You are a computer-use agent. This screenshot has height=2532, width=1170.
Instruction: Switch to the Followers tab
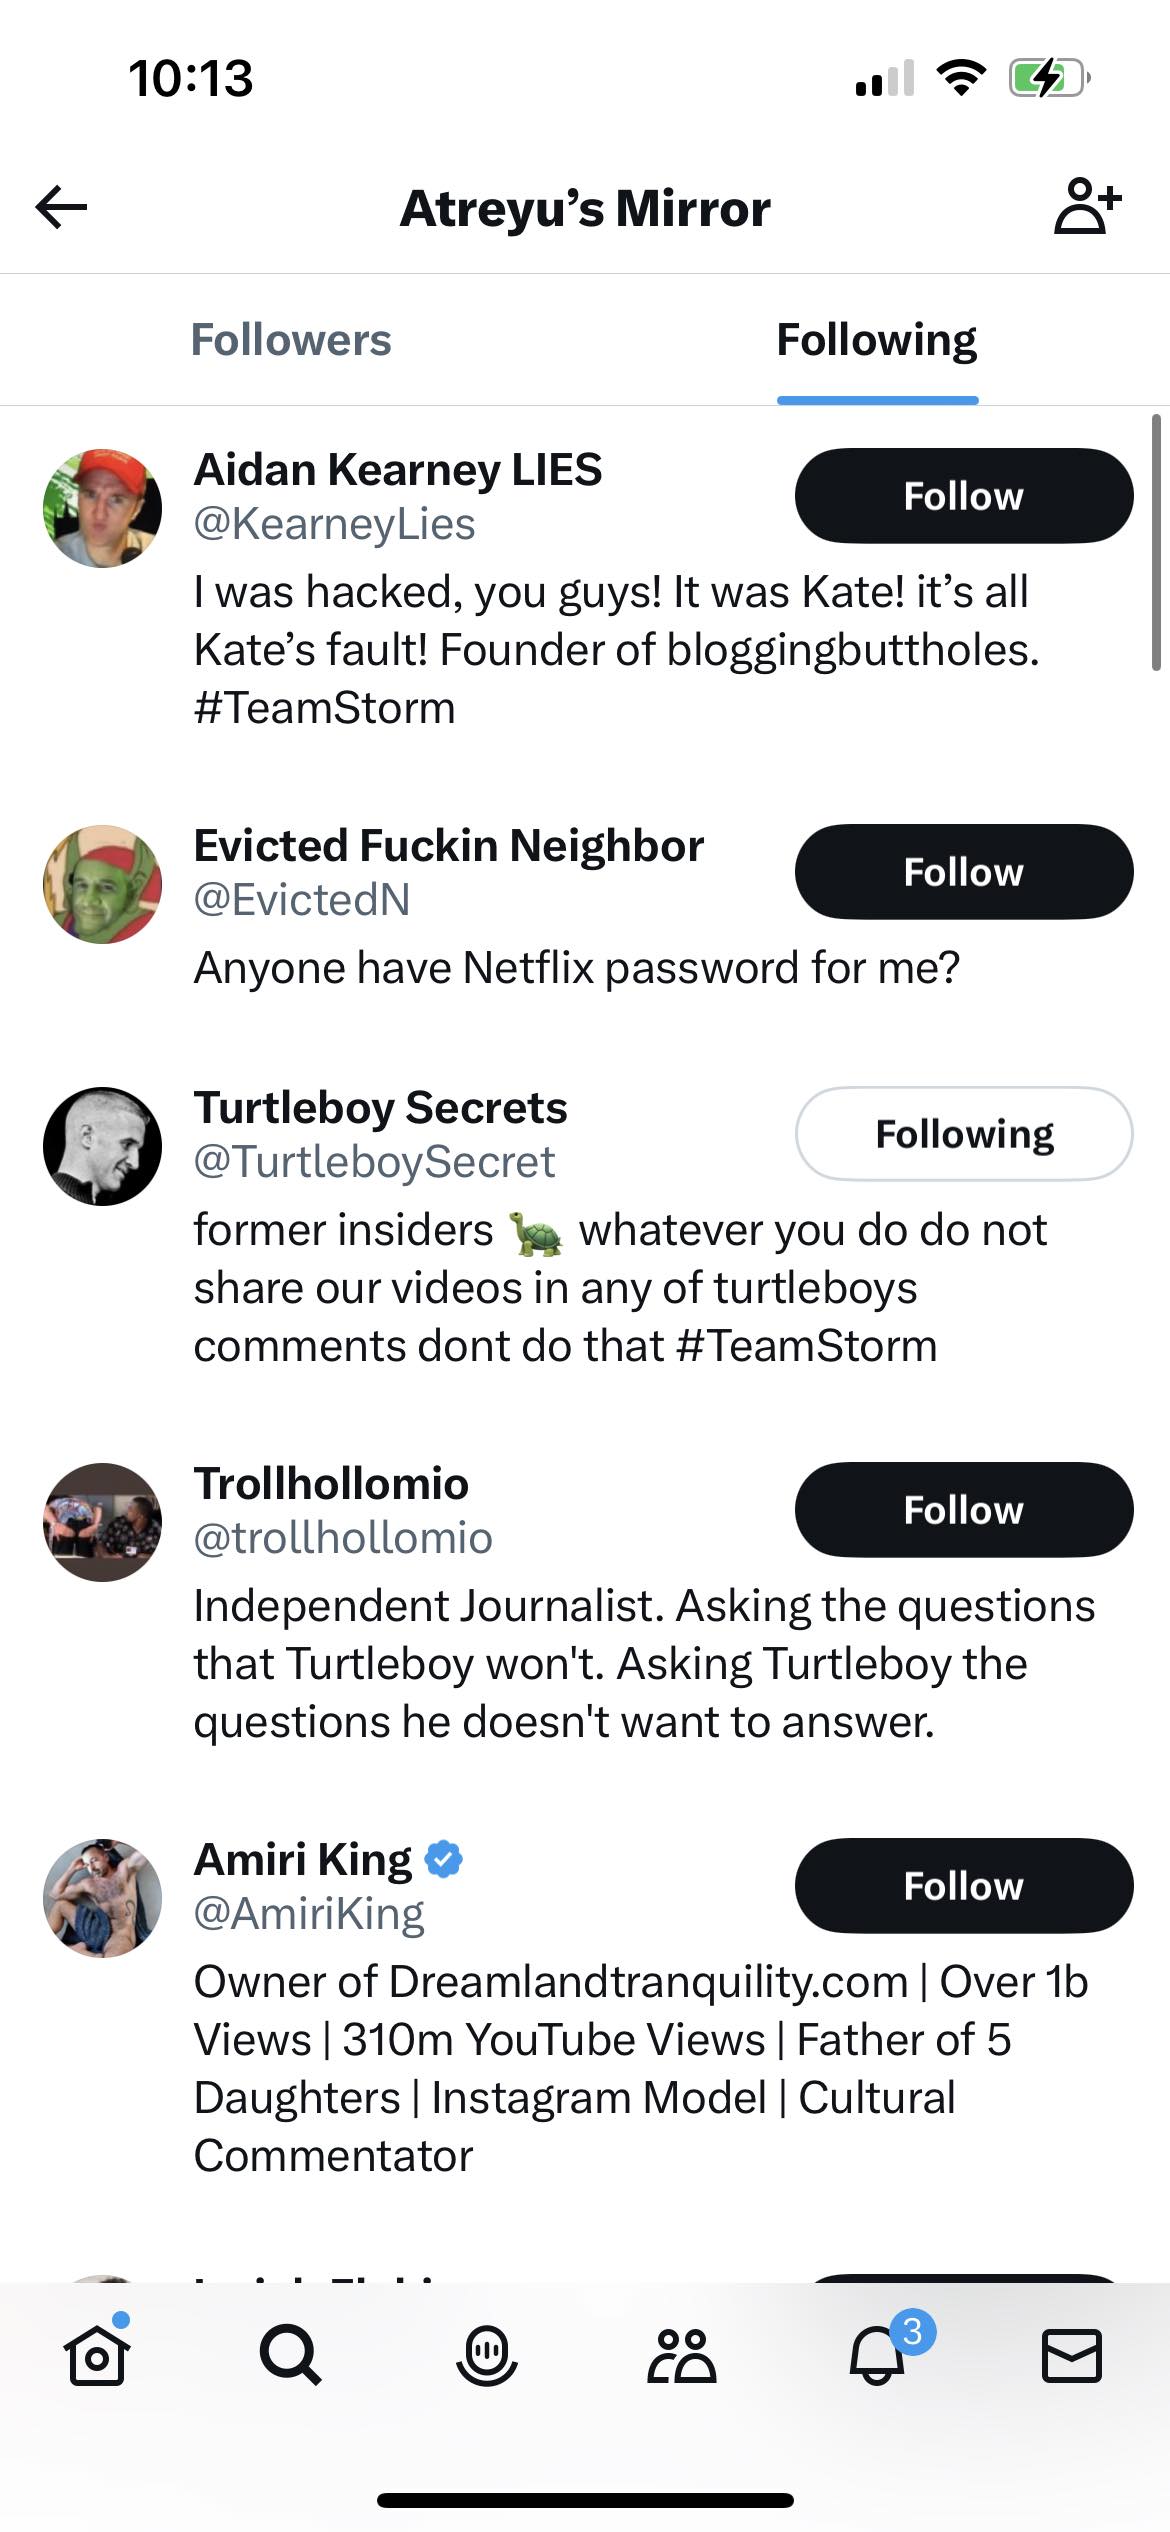tap(291, 340)
